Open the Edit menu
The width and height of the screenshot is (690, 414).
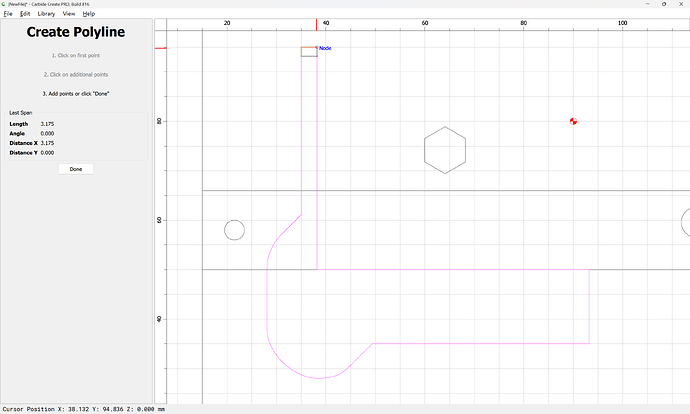click(25, 14)
